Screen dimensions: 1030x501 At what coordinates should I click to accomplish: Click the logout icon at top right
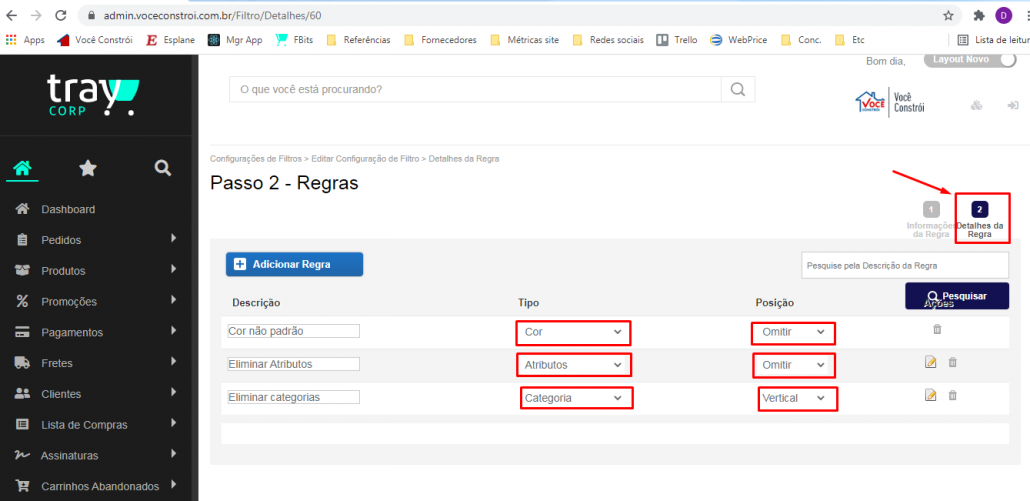tap(1012, 106)
